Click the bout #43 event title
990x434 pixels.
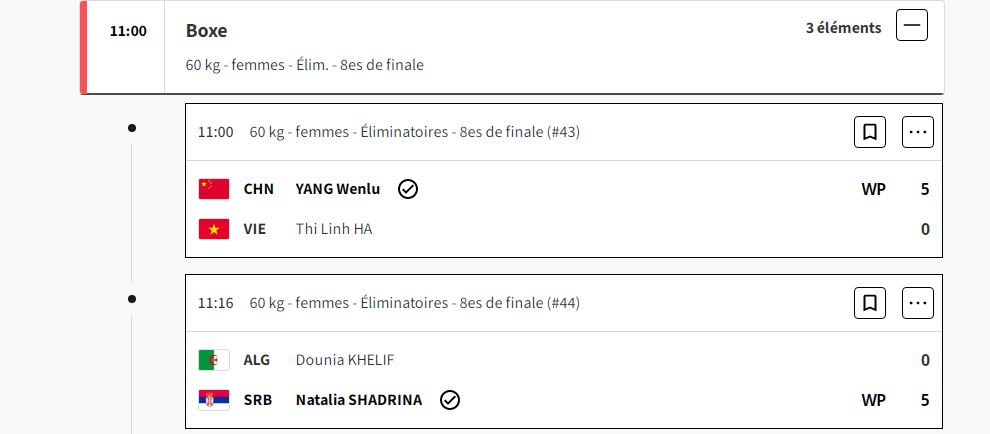[414, 132]
